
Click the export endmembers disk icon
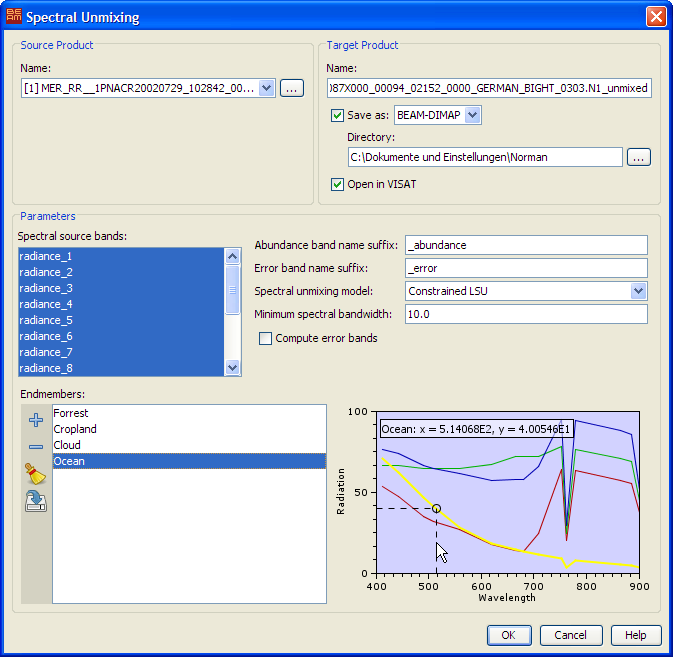36,502
